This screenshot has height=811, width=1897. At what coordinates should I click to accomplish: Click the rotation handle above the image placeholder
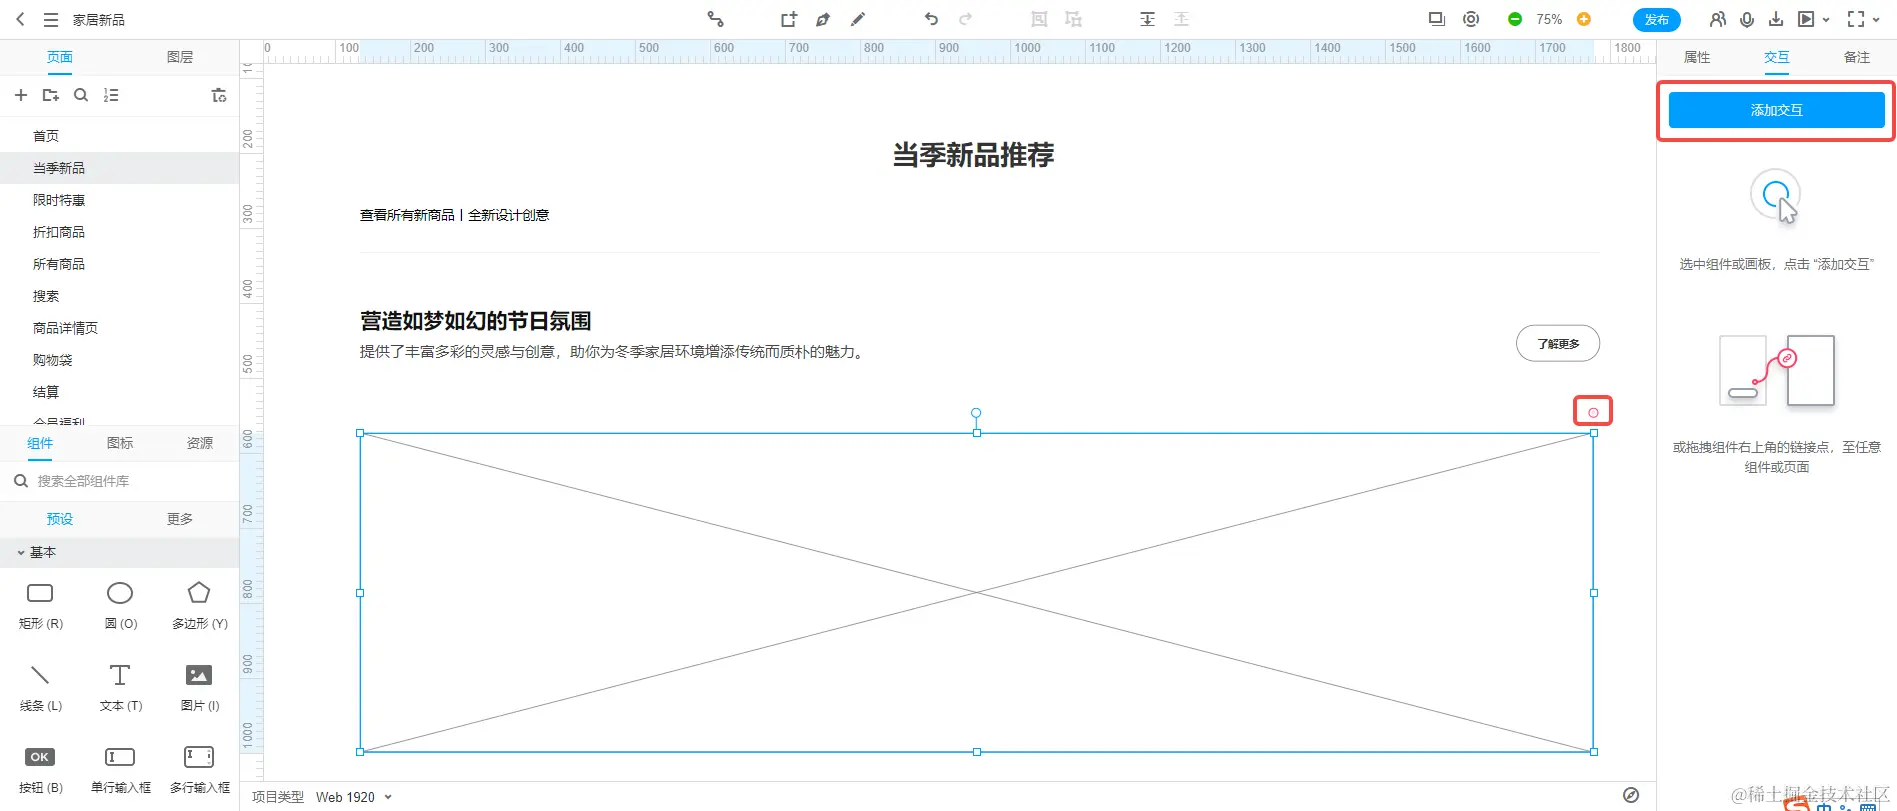[x=976, y=412]
